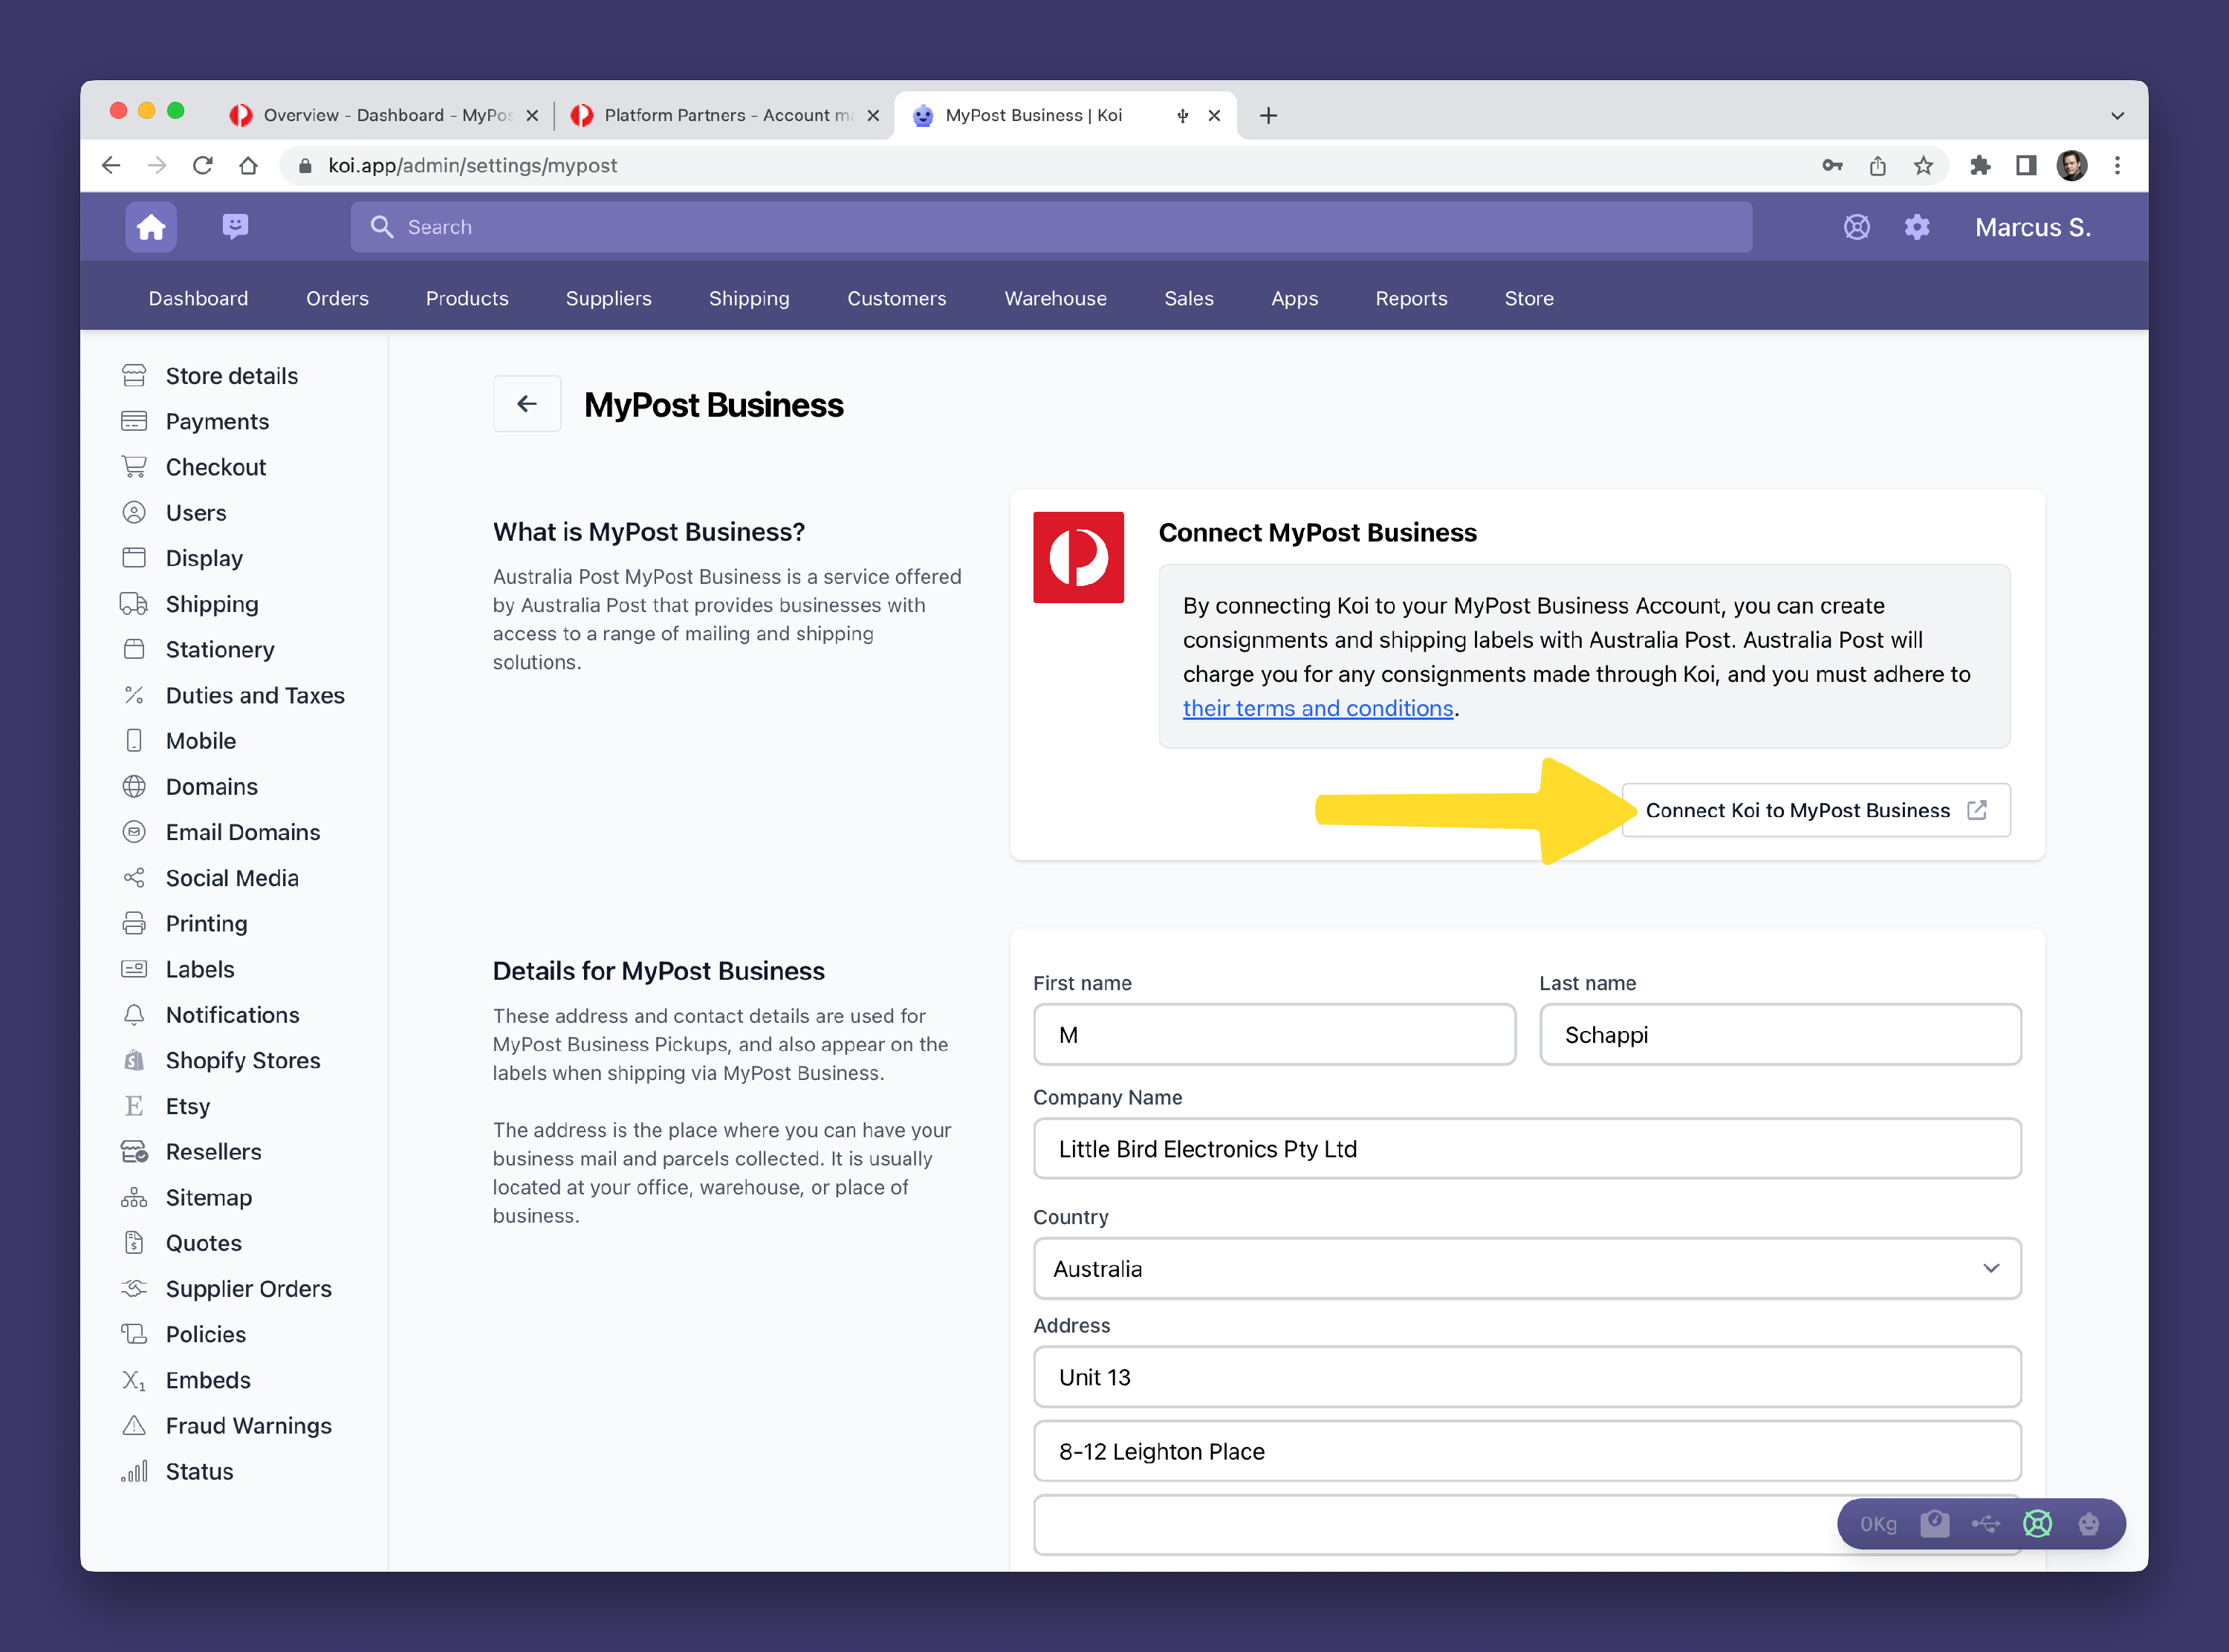Bookmark this page with the star icon
Screen dimensions: 2229x1652
(1923, 166)
